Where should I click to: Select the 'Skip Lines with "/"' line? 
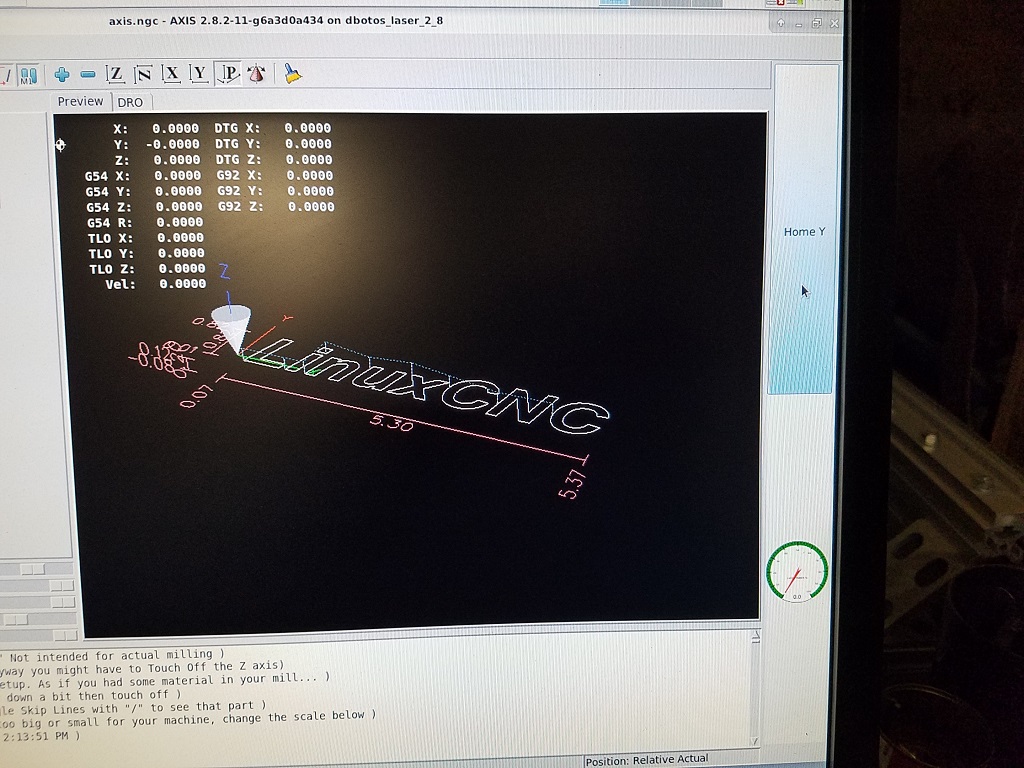point(133,707)
